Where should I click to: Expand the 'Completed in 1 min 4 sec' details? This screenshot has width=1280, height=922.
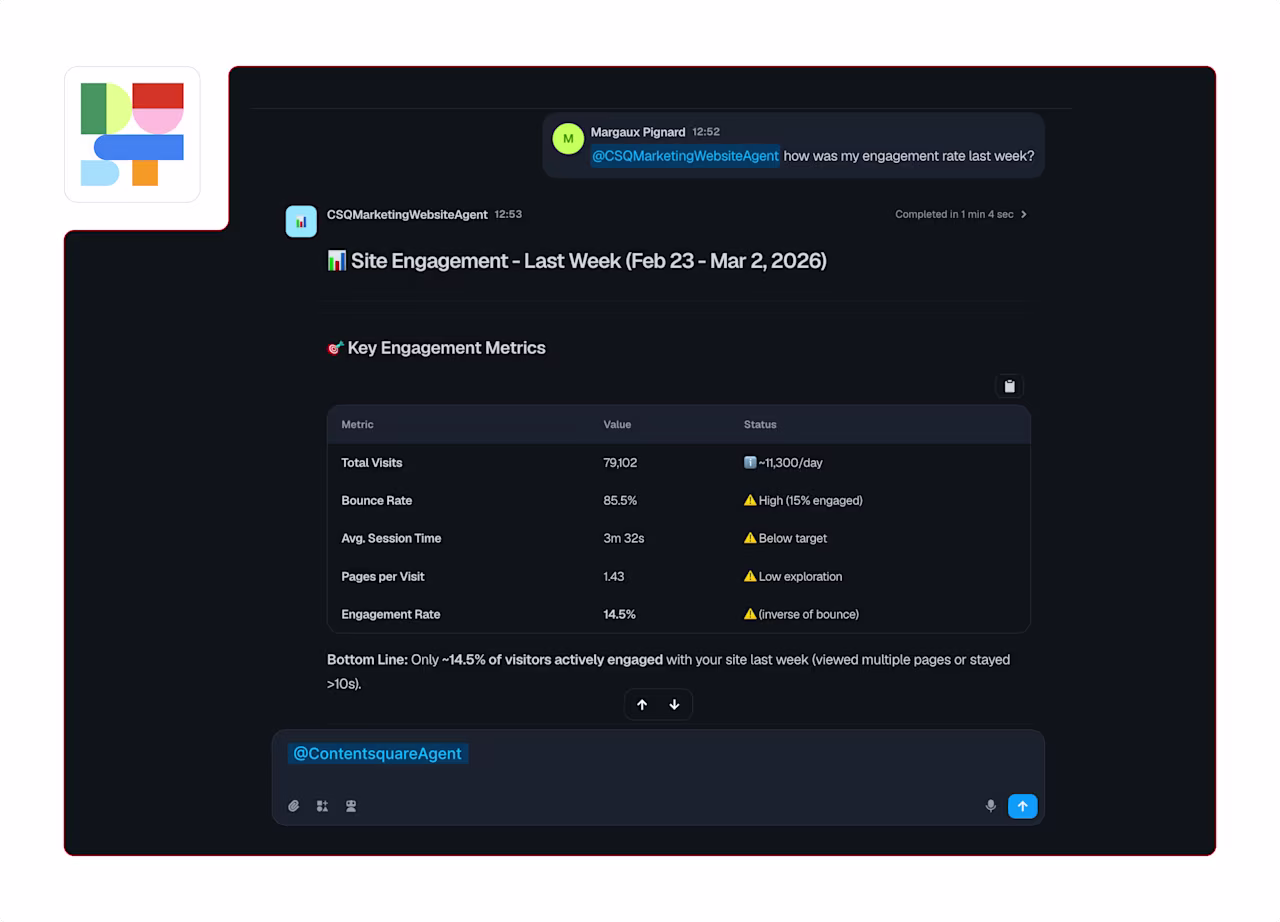click(961, 214)
